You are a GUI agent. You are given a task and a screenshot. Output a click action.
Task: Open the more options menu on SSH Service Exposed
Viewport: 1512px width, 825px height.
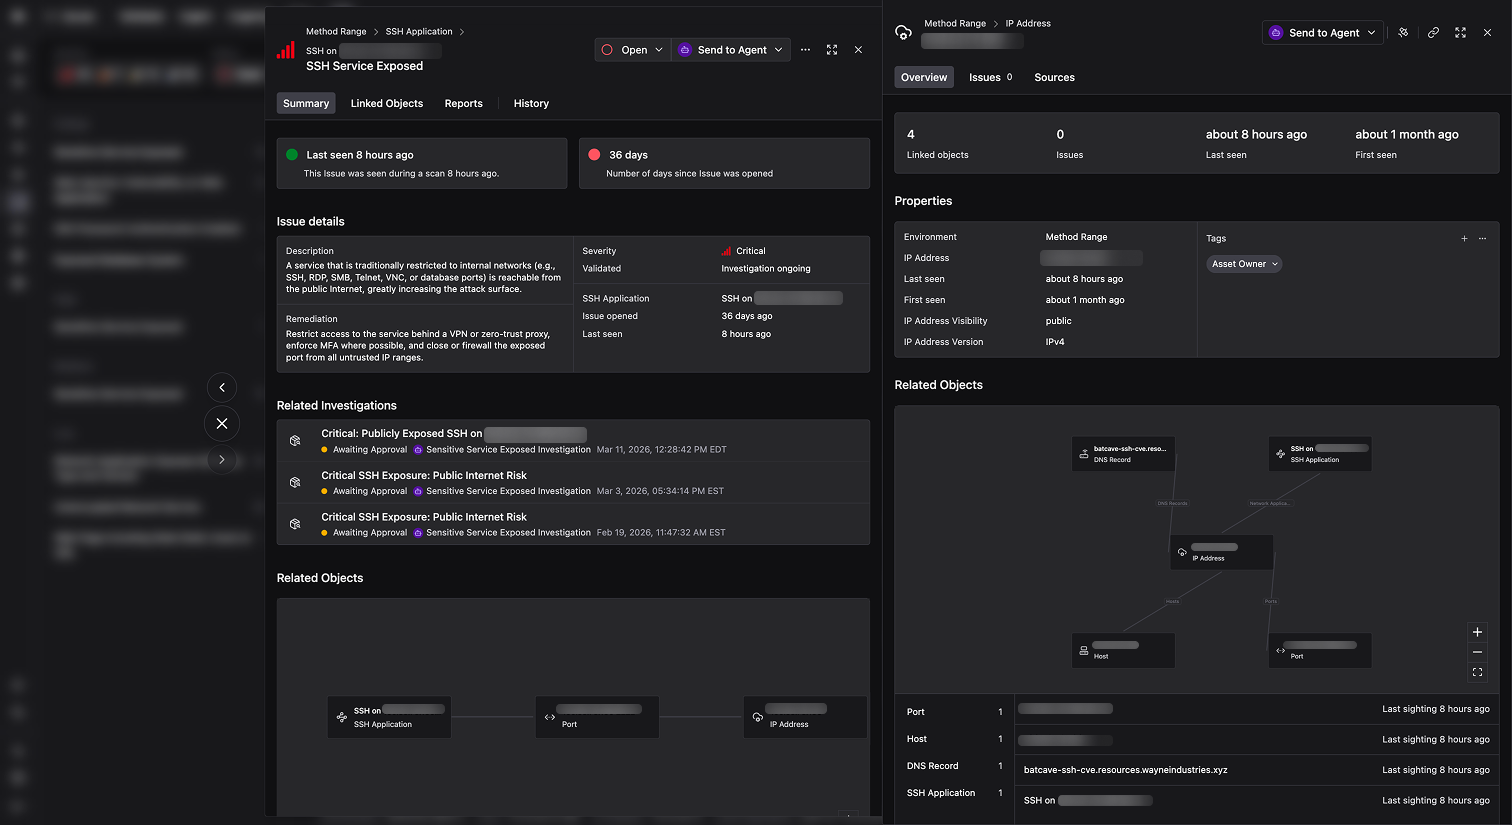pyautogui.click(x=806, y=49)
